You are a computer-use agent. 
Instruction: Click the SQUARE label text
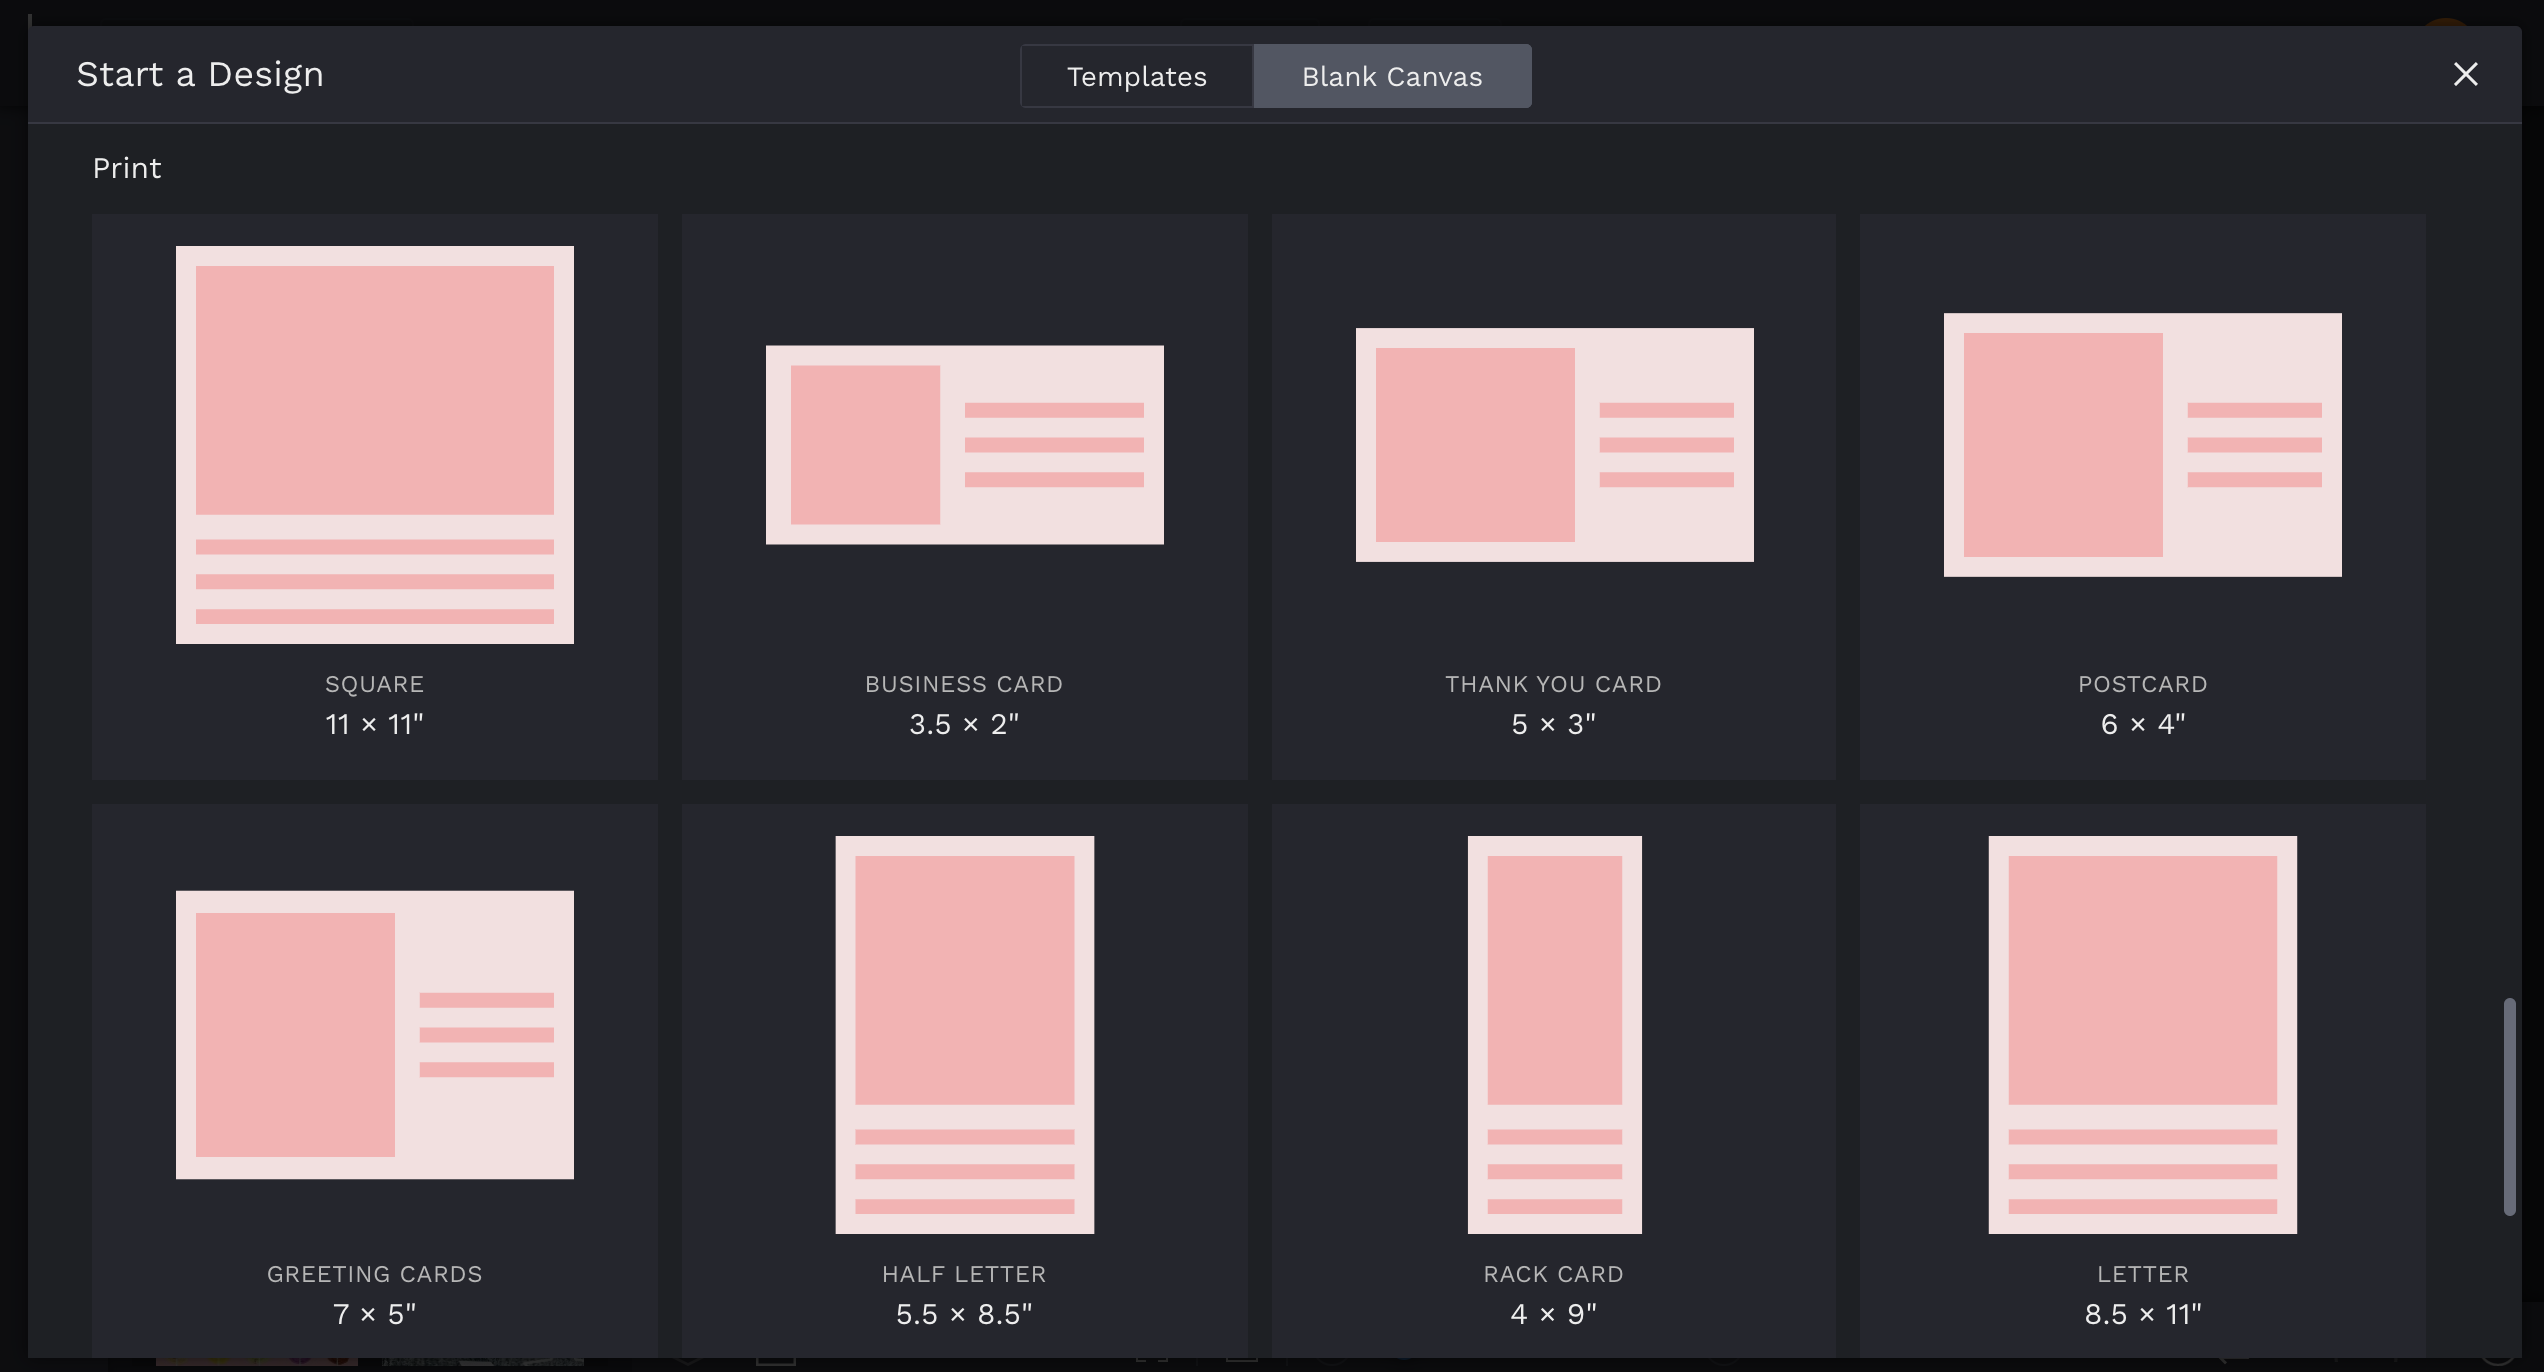tap(375, 684)
